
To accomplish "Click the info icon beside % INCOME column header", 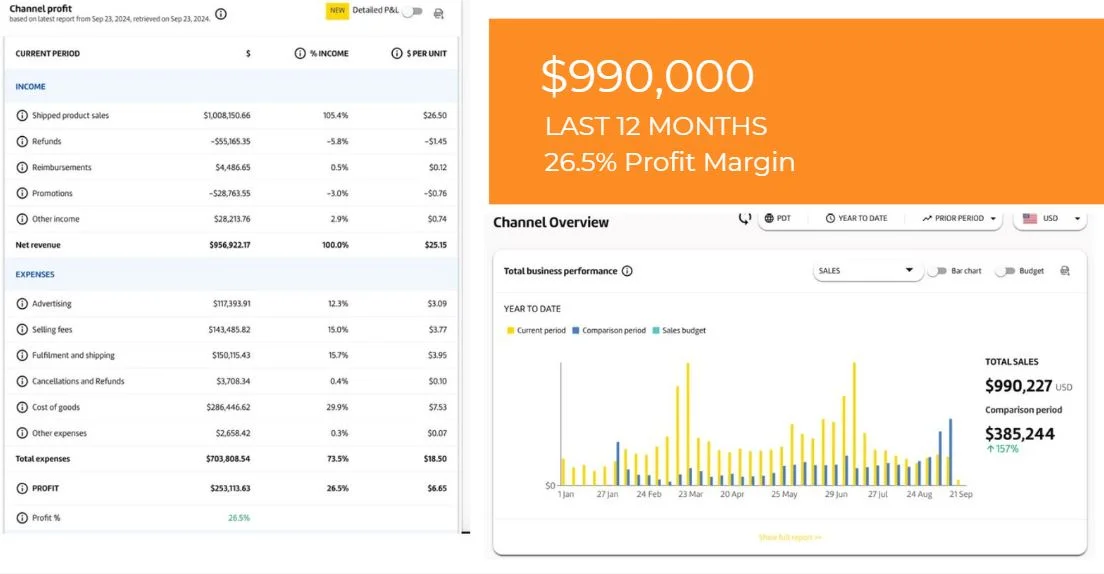I will point(299,54).
